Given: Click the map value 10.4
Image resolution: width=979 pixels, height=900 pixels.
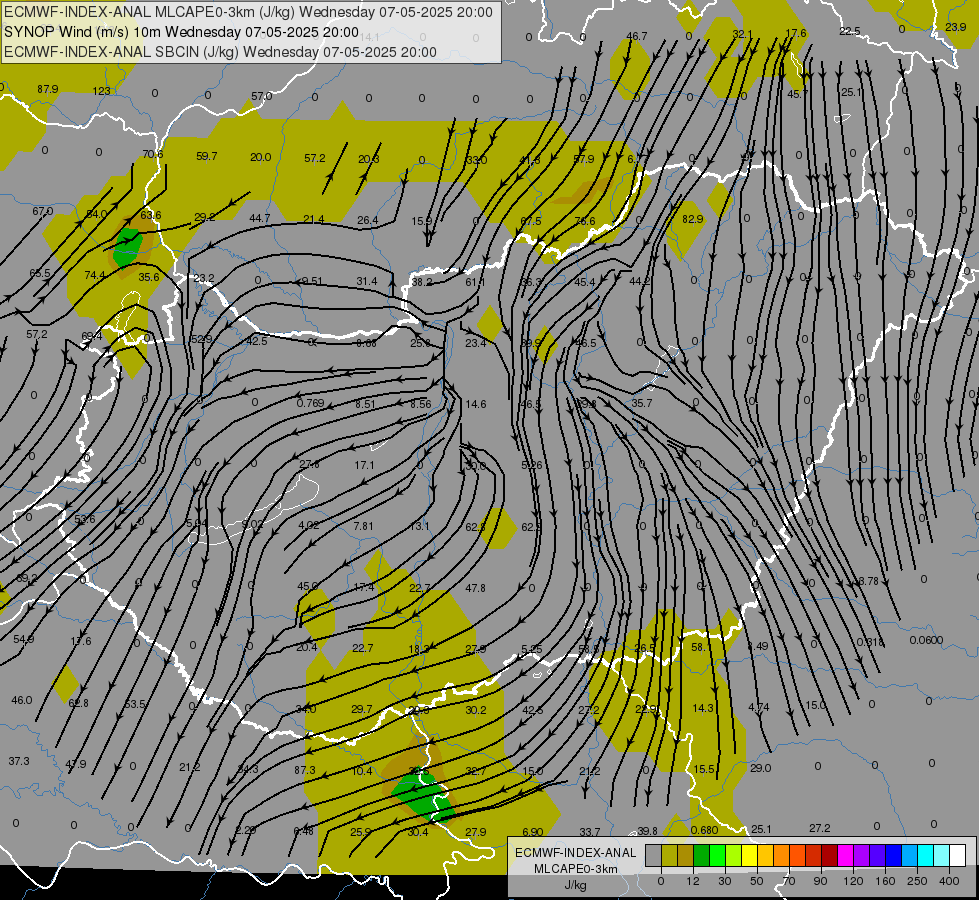Looking at the screenshot, I should 362,771.
